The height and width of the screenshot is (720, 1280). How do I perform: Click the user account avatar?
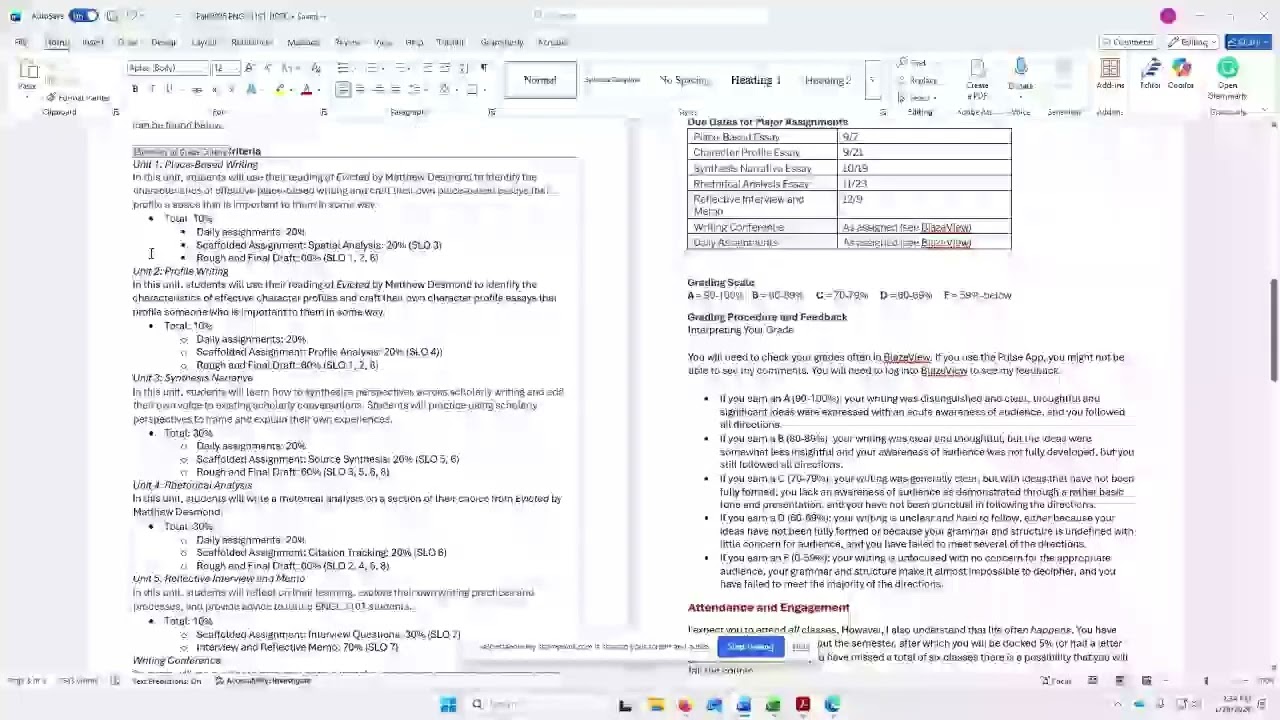(x=1168, y=16)
